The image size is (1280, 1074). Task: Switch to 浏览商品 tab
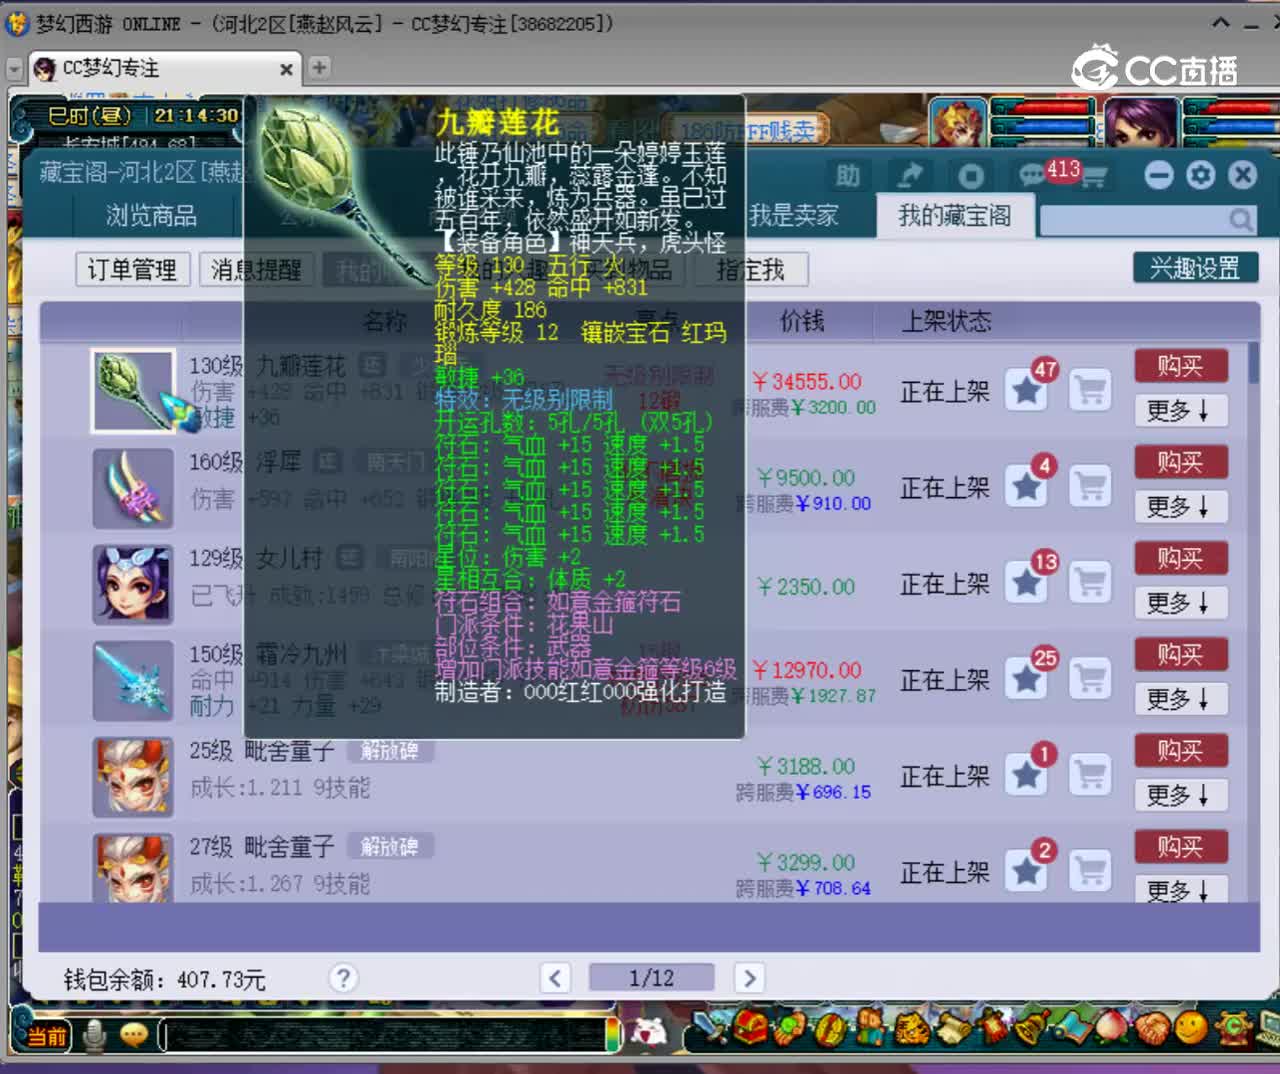point(151,216)
